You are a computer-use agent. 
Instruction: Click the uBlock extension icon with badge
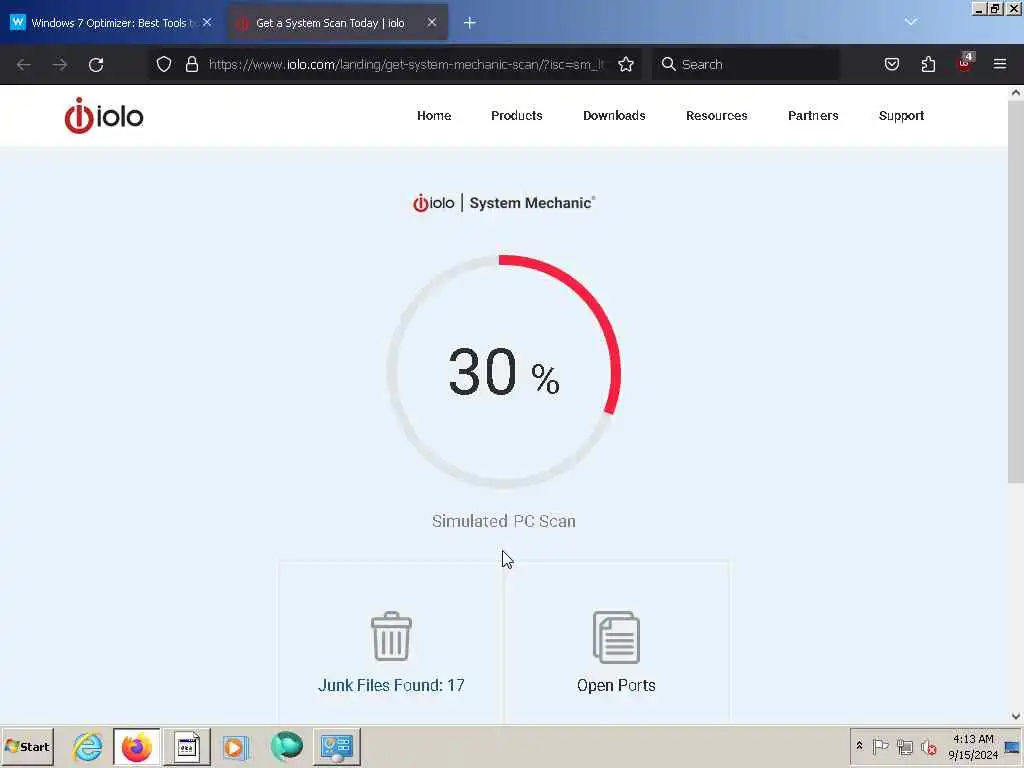coord(965,63)
